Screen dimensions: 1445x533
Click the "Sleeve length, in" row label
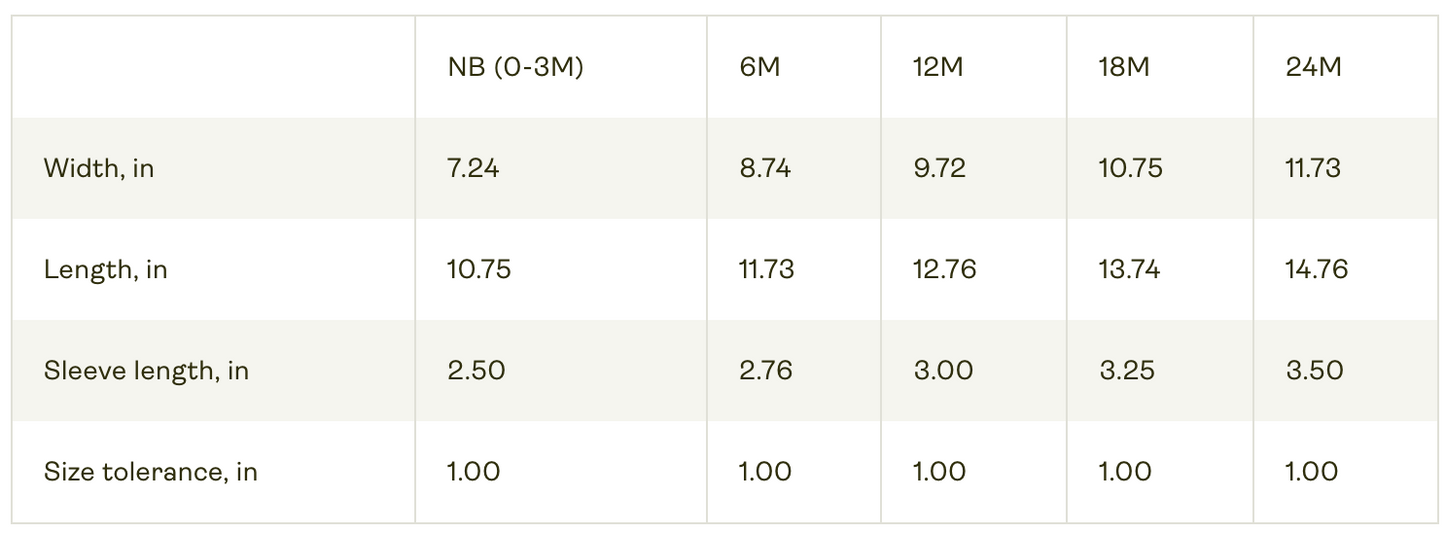pos(146,370)
